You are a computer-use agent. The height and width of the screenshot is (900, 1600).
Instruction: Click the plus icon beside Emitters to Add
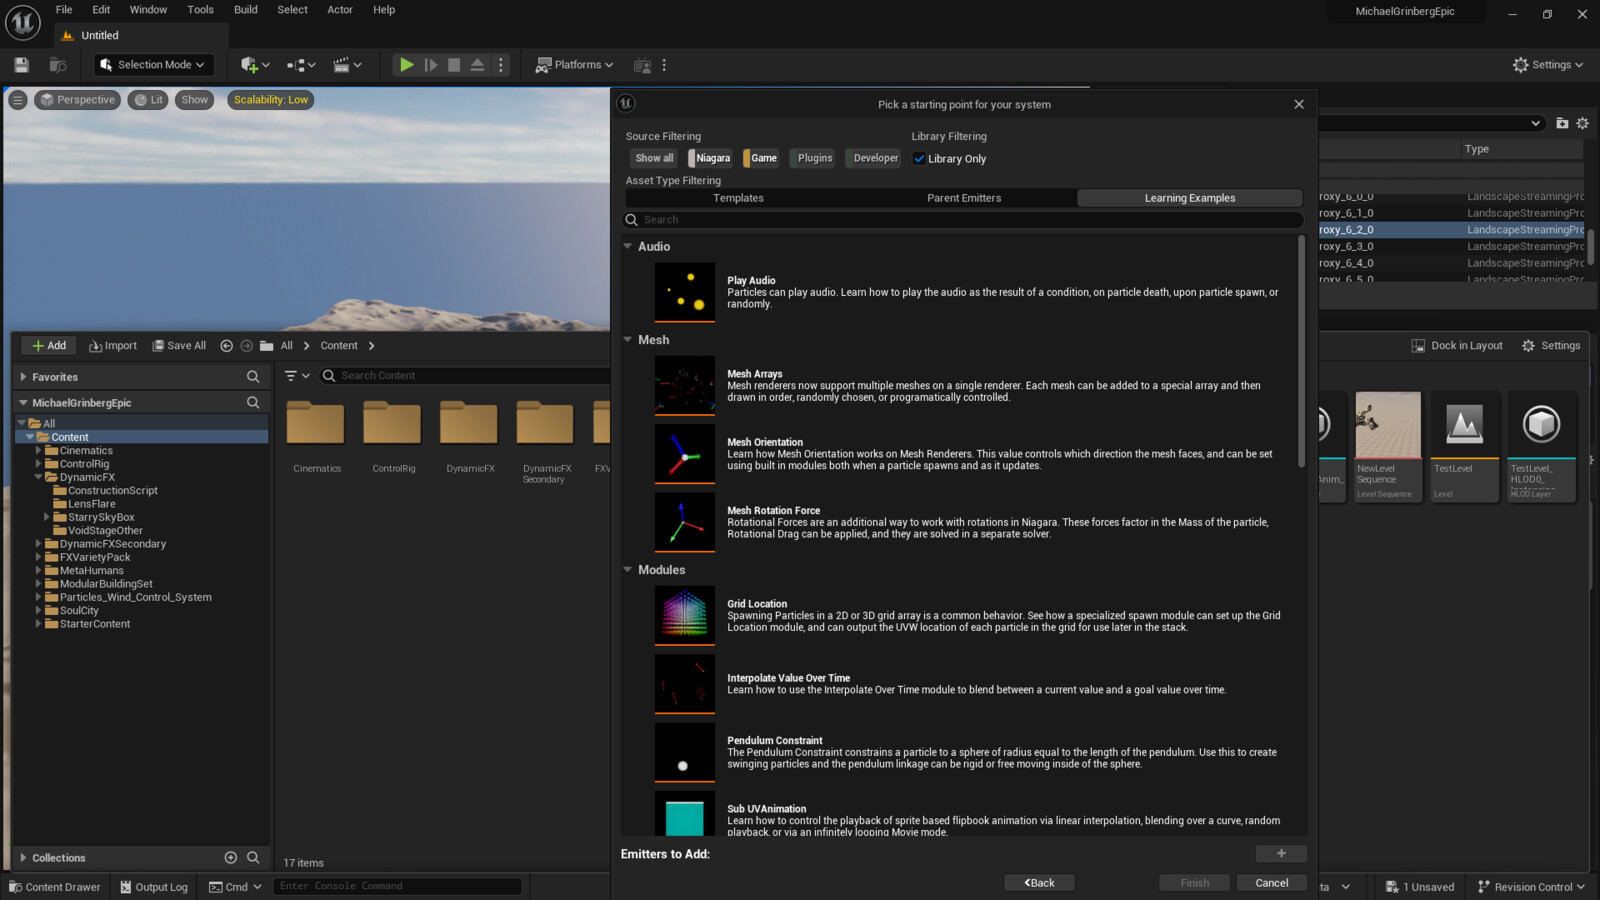point(1281,853)
